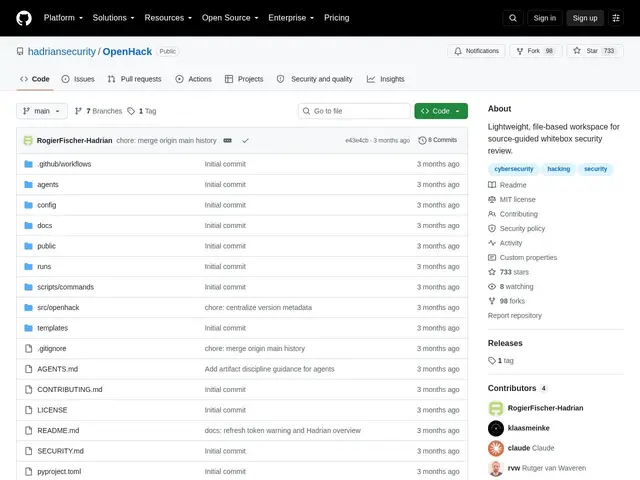The image size is (640, 480).
Task: Open 'Add artifact discipline guidance for agents' commit
Action: (269, 369)
